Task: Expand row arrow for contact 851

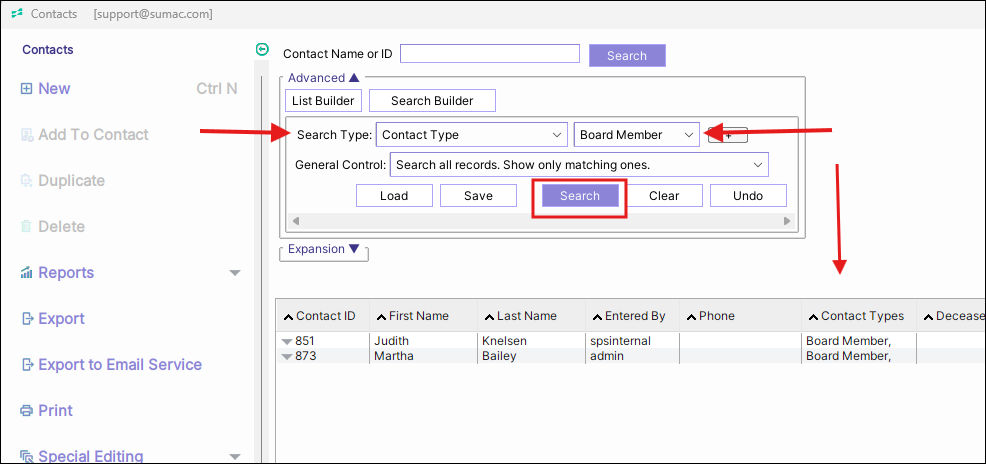Action: pos(287,342)
